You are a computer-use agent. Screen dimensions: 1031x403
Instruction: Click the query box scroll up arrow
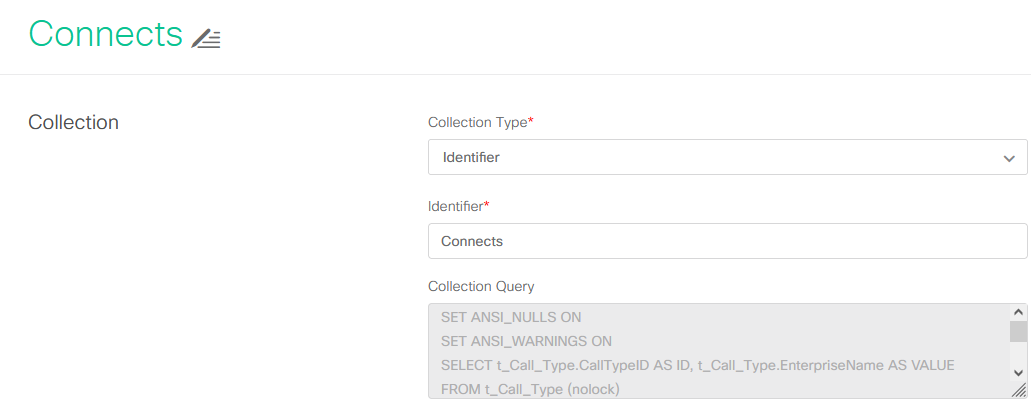pos(1018,313)
